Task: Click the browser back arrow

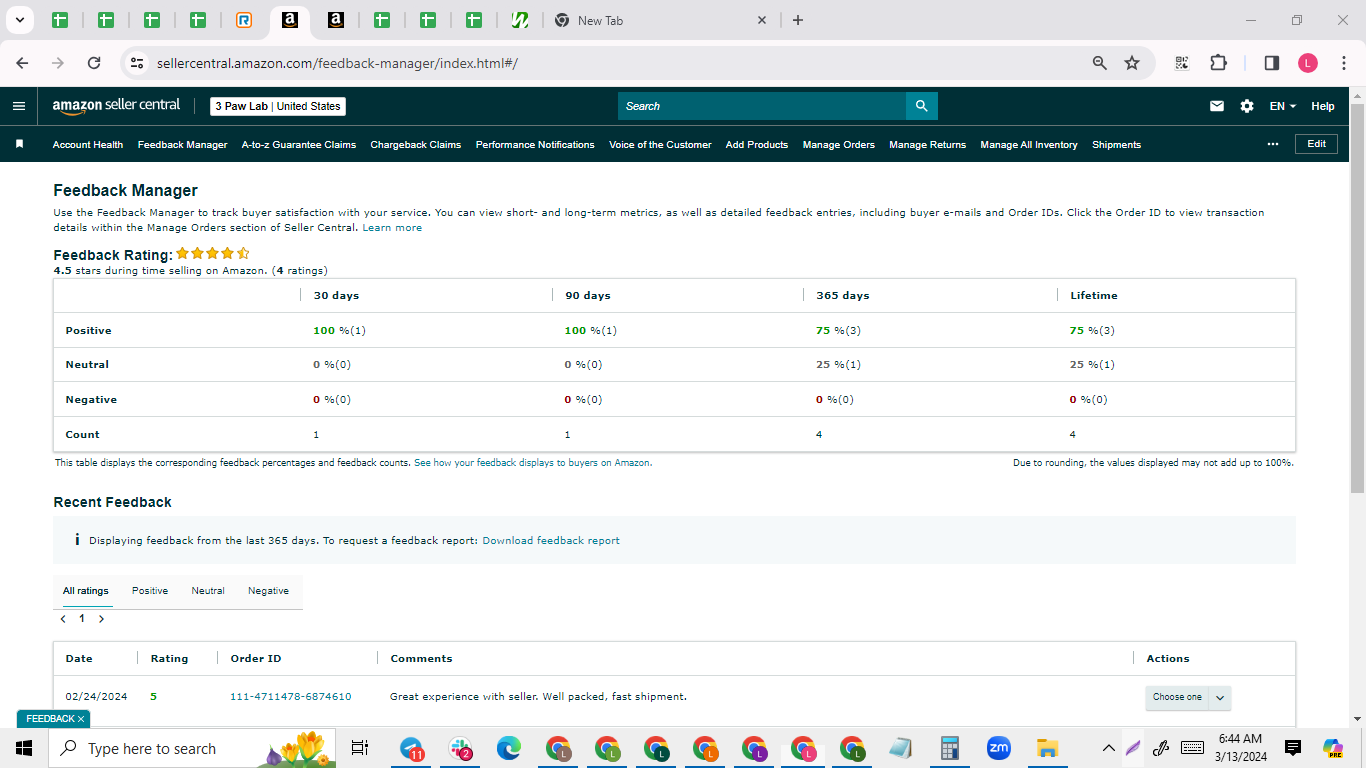Action: (23, 63)
